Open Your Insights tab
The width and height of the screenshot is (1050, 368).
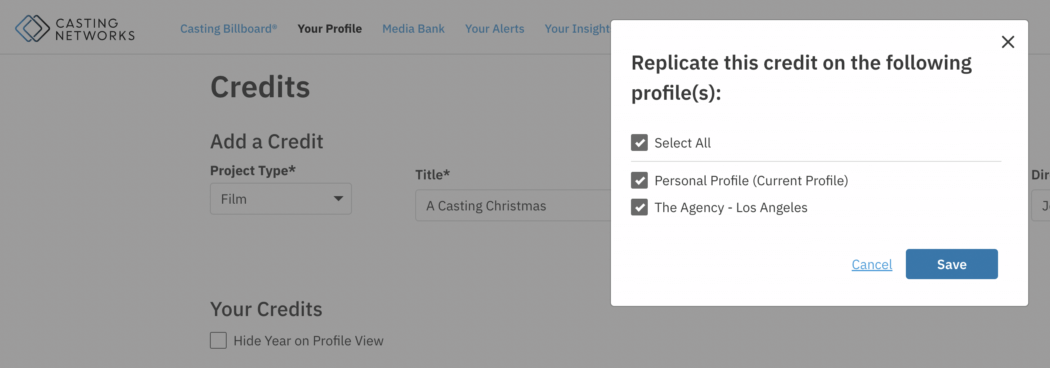(x=577, y=29)
